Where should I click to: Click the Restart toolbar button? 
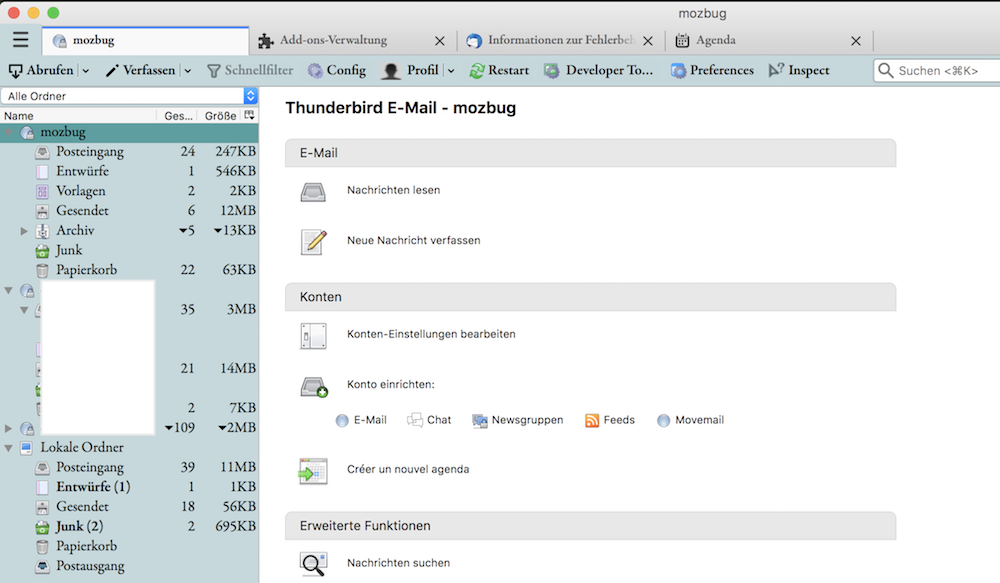pos(499,70)
